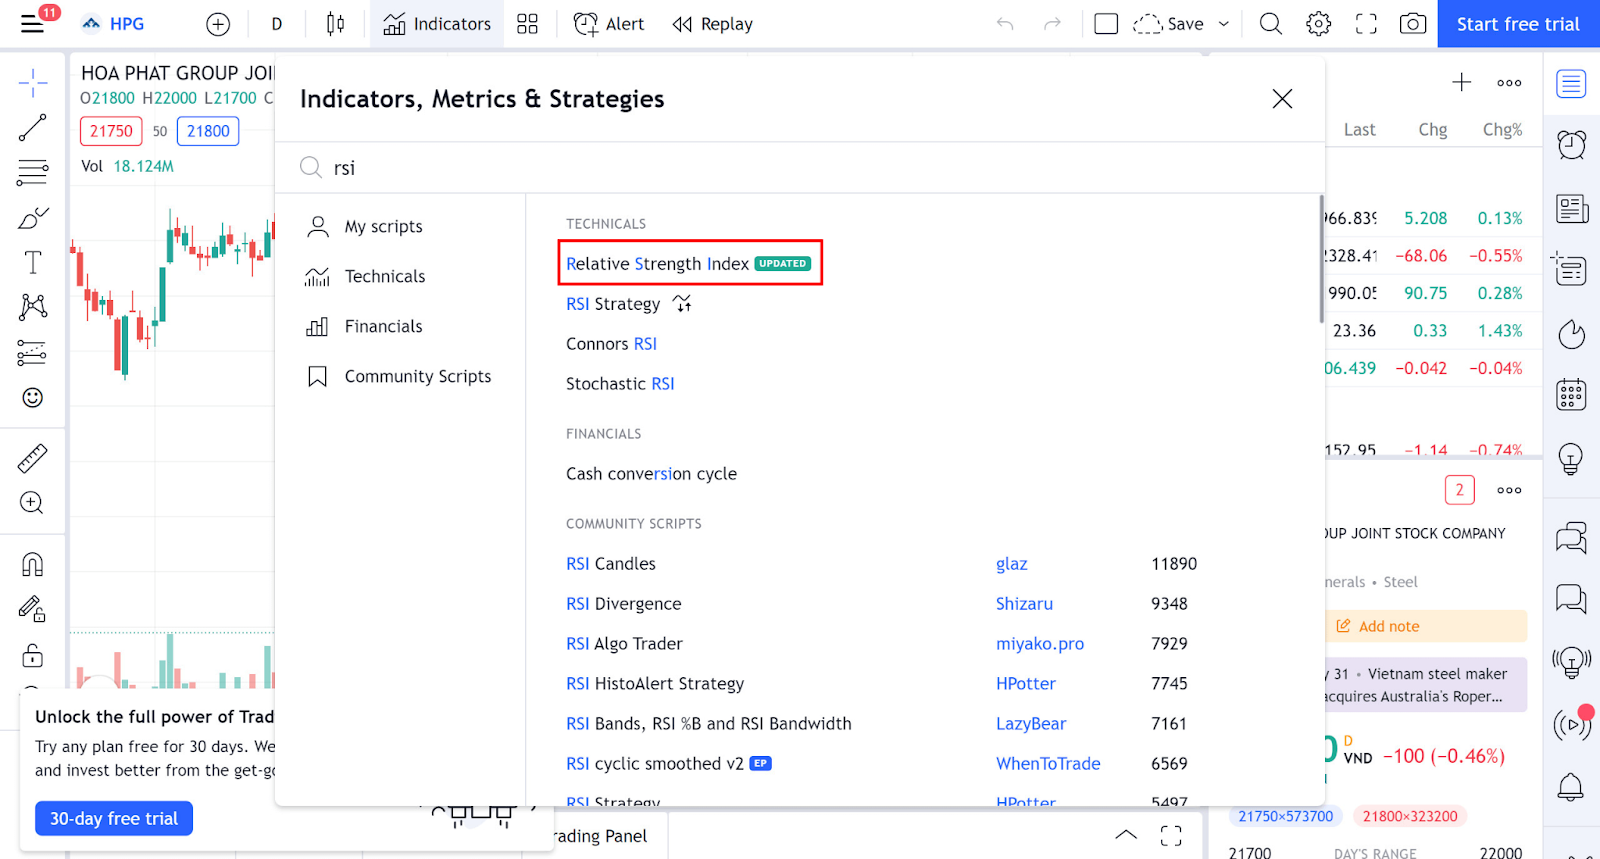Open chart settings gear icon
The width and height of the screenshot is (1600, 859).
(1318, 24)
